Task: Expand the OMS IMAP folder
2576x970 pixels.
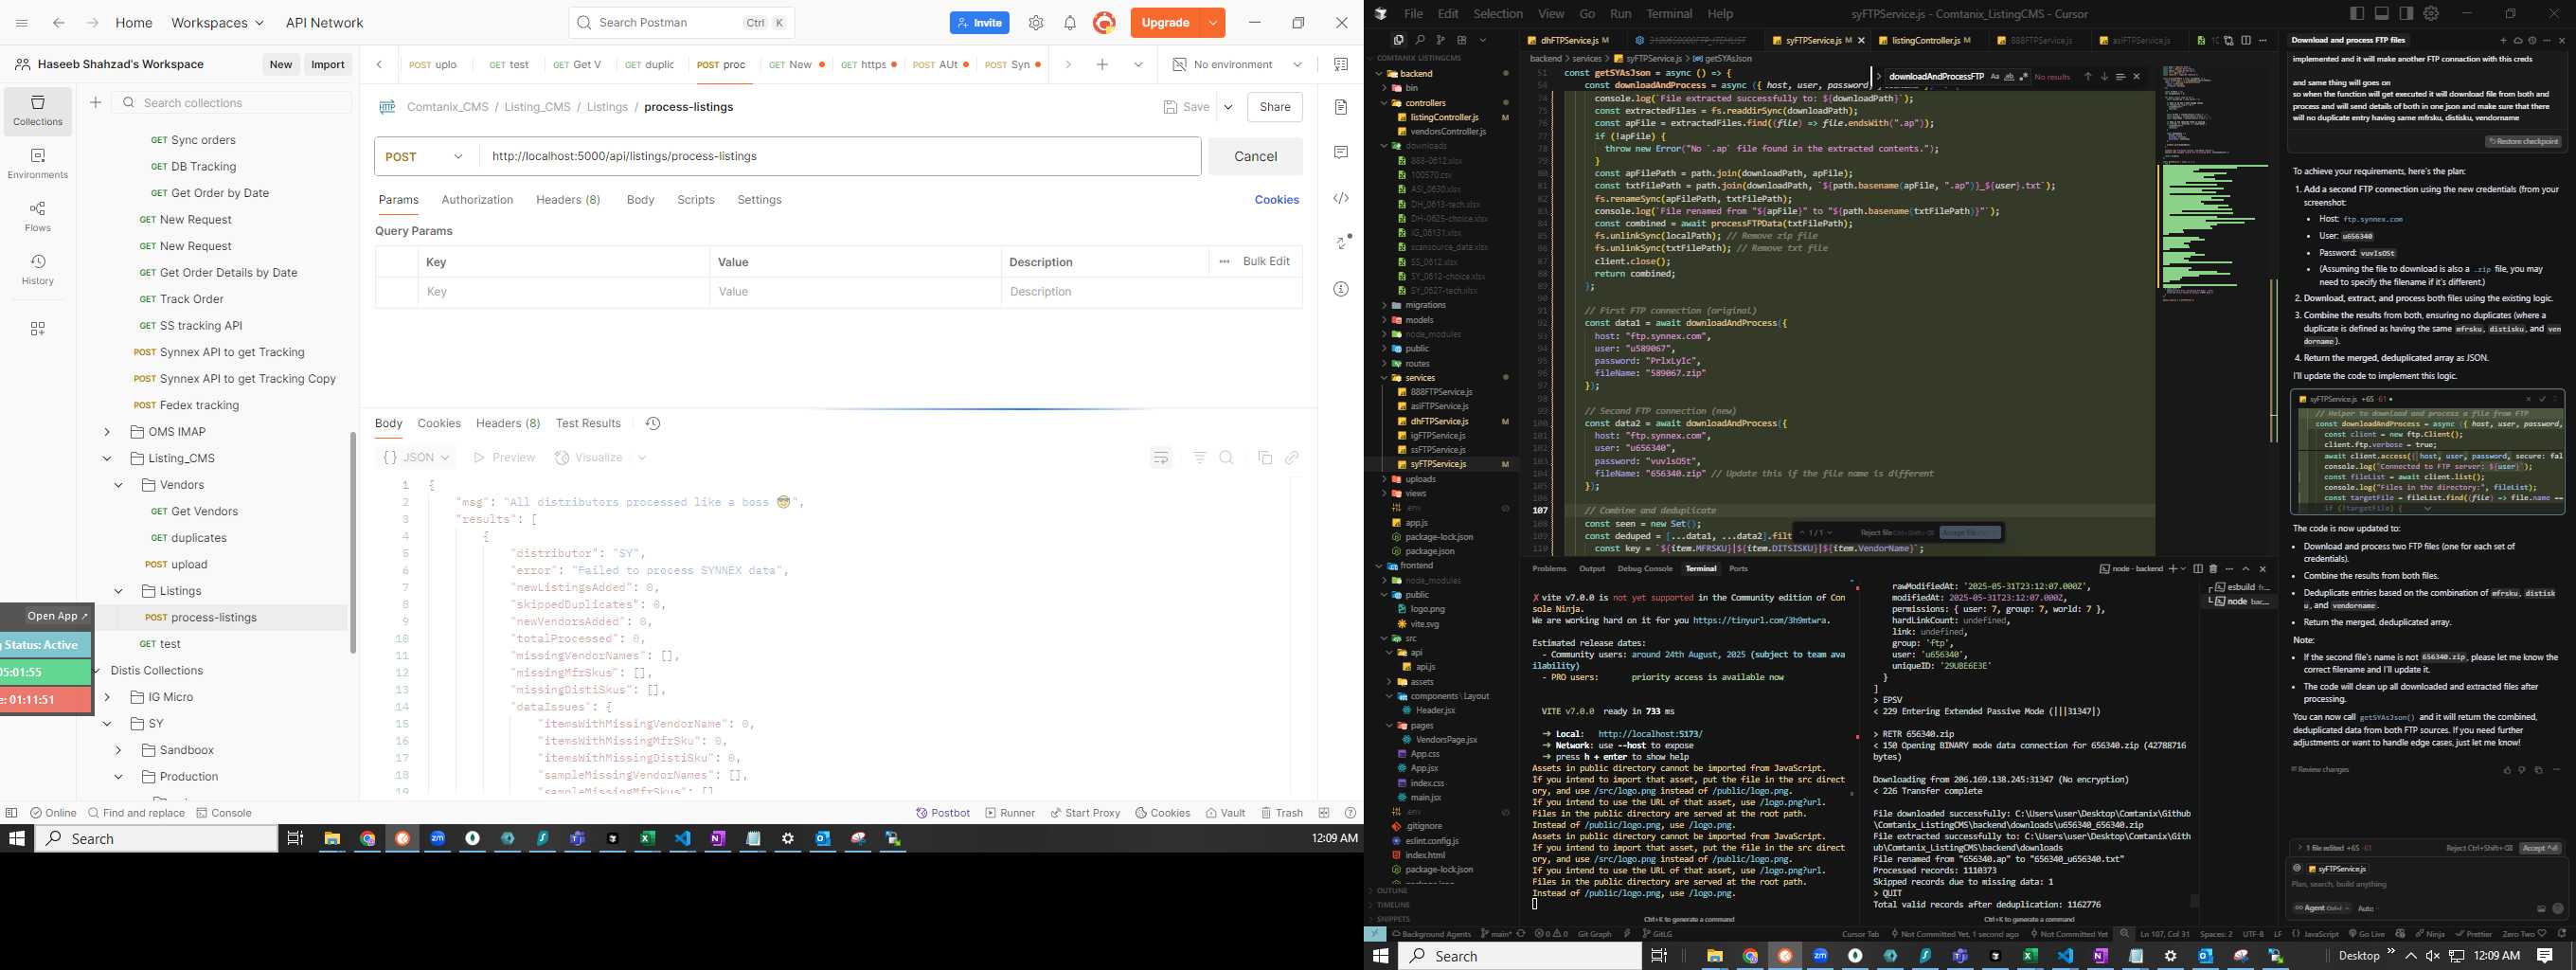Action: tap(107, 432)
